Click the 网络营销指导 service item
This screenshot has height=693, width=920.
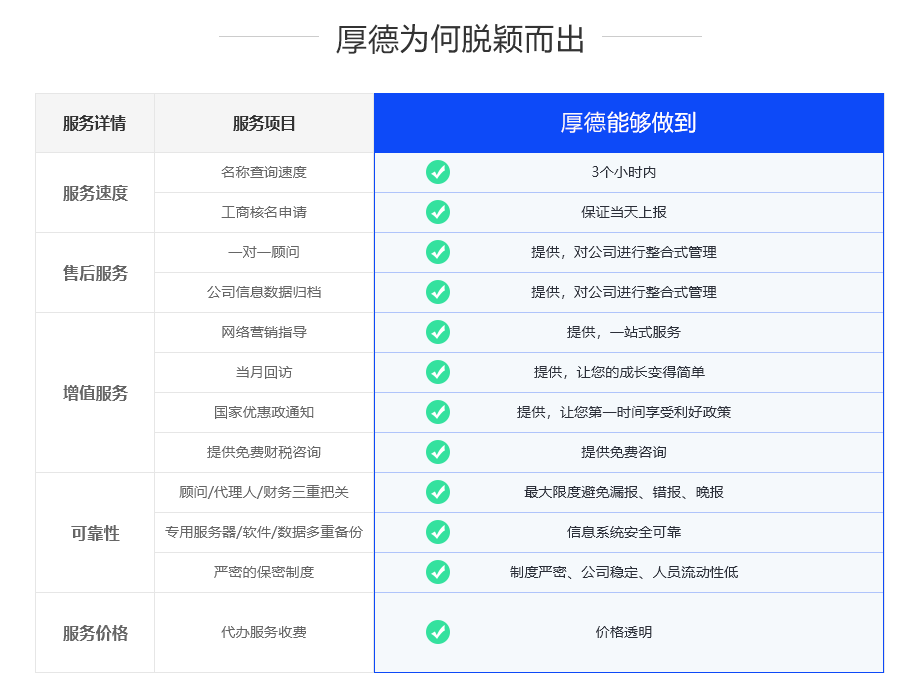coord(264,332)
